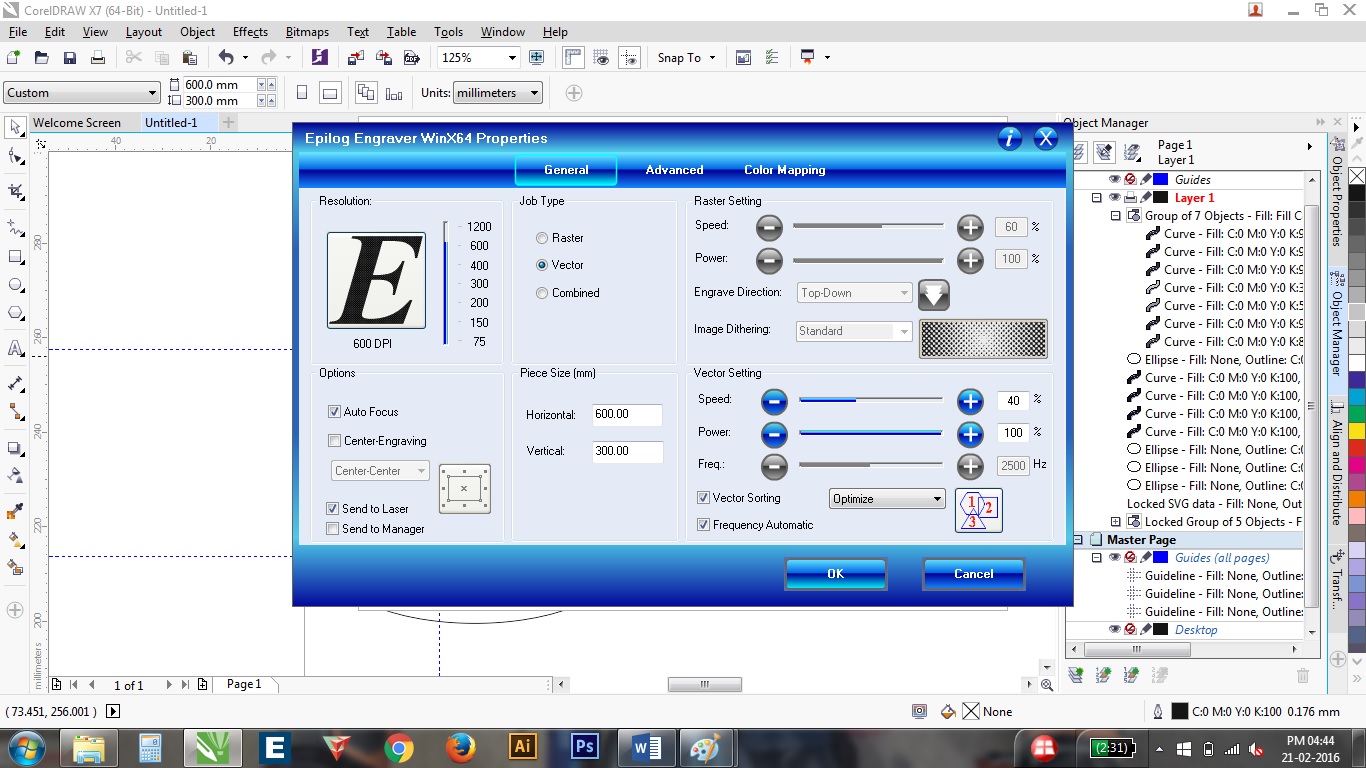Select the Text tool
The image size is (1366, 768).
[15, 348]
